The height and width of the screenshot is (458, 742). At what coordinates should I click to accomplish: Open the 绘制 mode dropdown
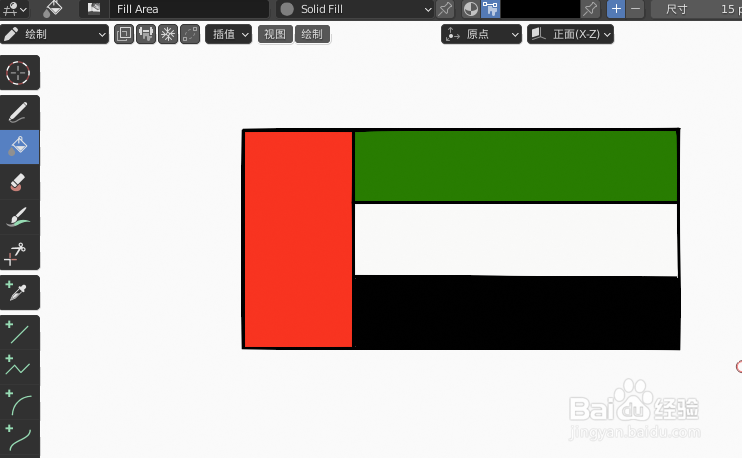coord(54,34)
